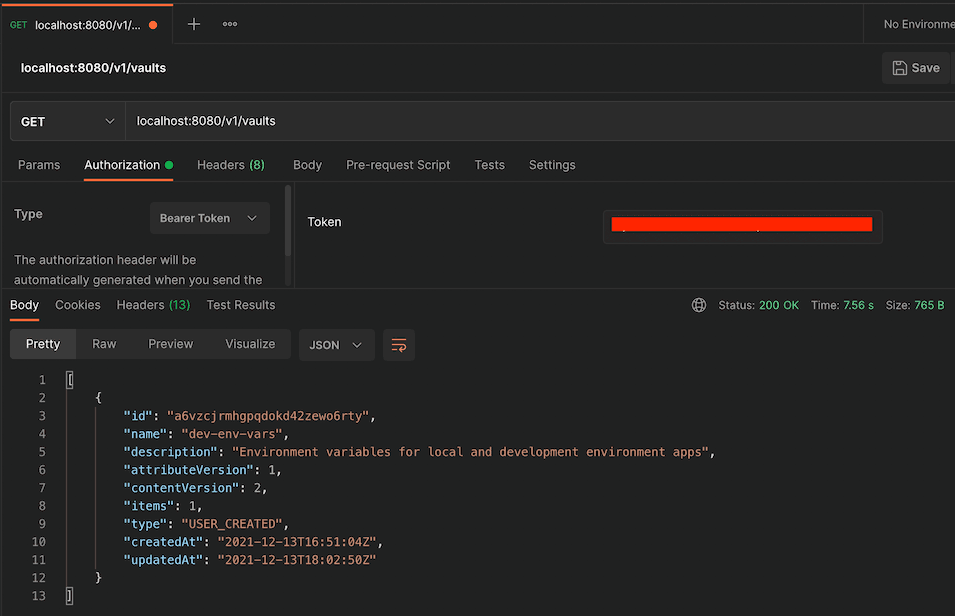The image size is (955, 616).
Task: Select the Pretty view mode
Action: pos(43,344)
